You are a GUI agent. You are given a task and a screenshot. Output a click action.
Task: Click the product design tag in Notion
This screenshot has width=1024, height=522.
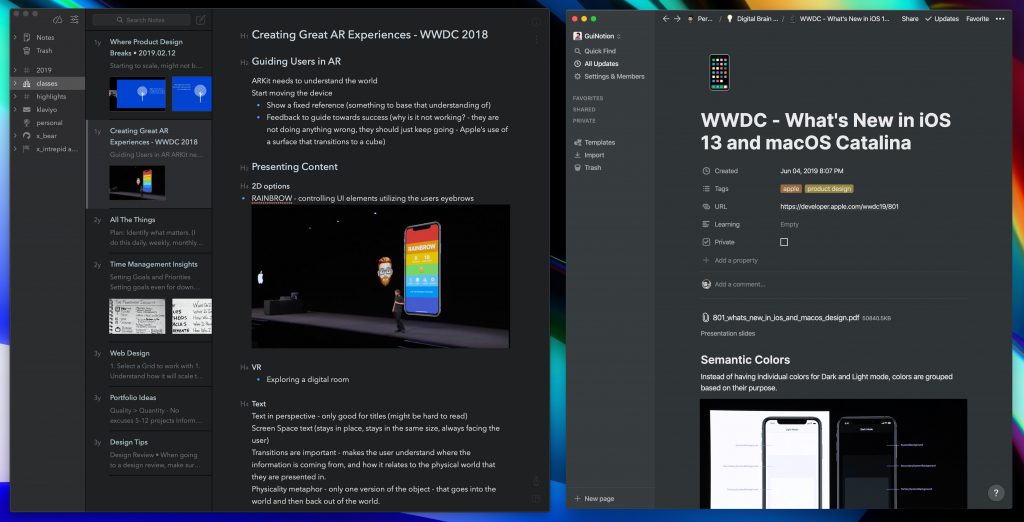pyautogui.click(x=829, y=189)
